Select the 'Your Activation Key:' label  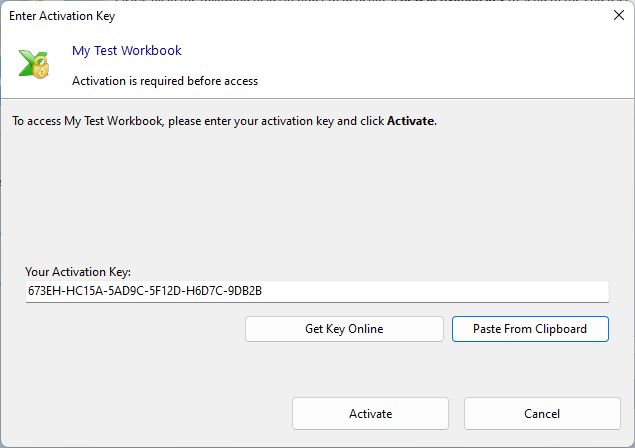(78, 272)
